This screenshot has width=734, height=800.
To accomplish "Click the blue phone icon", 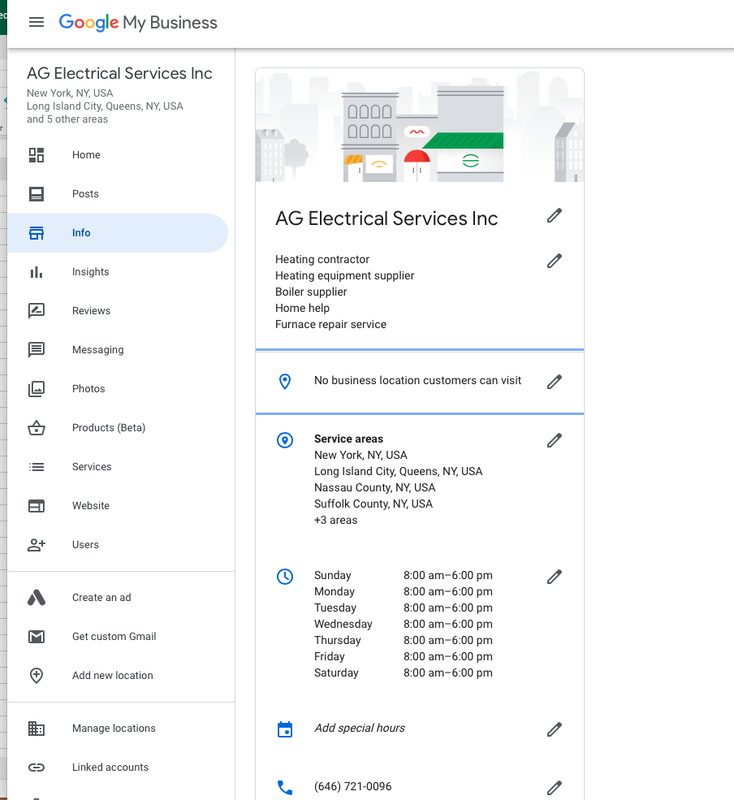I will 285,788.
